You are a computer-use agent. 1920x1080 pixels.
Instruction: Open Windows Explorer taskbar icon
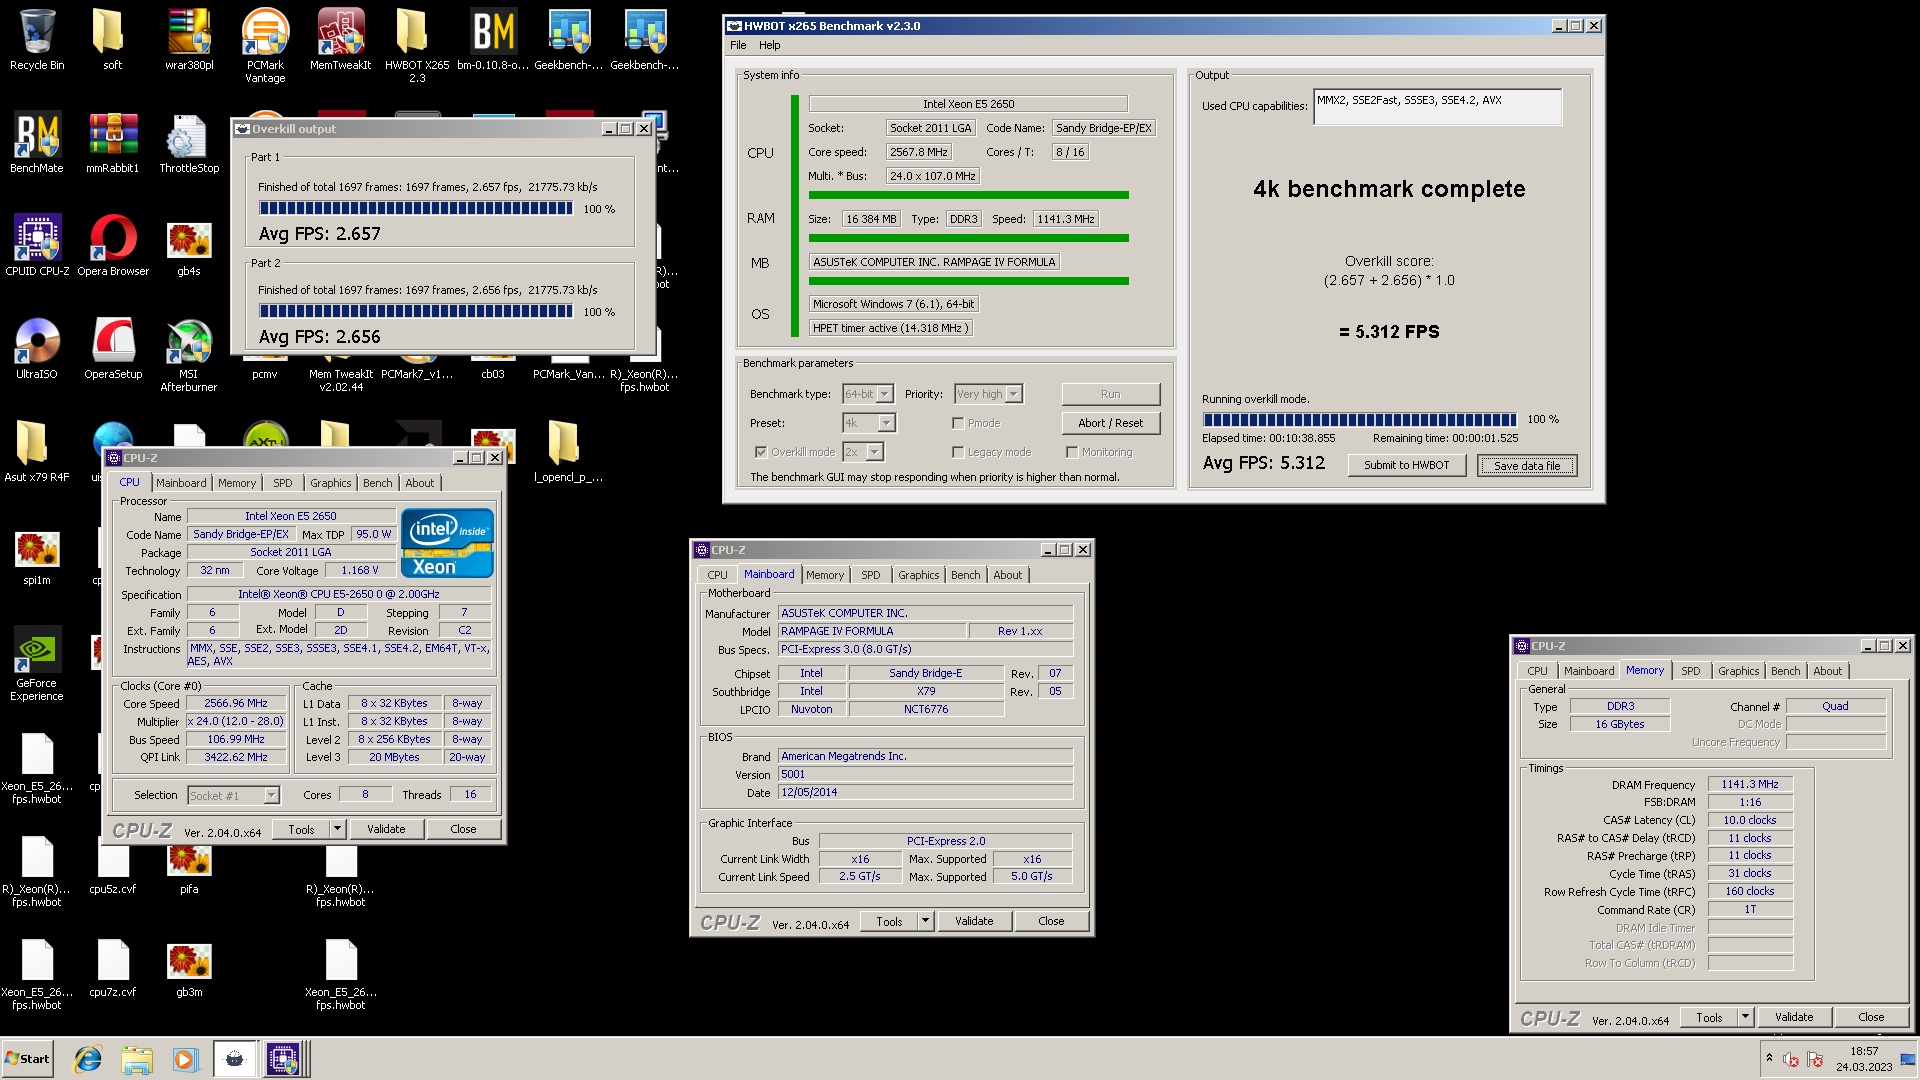(137, 1059)
